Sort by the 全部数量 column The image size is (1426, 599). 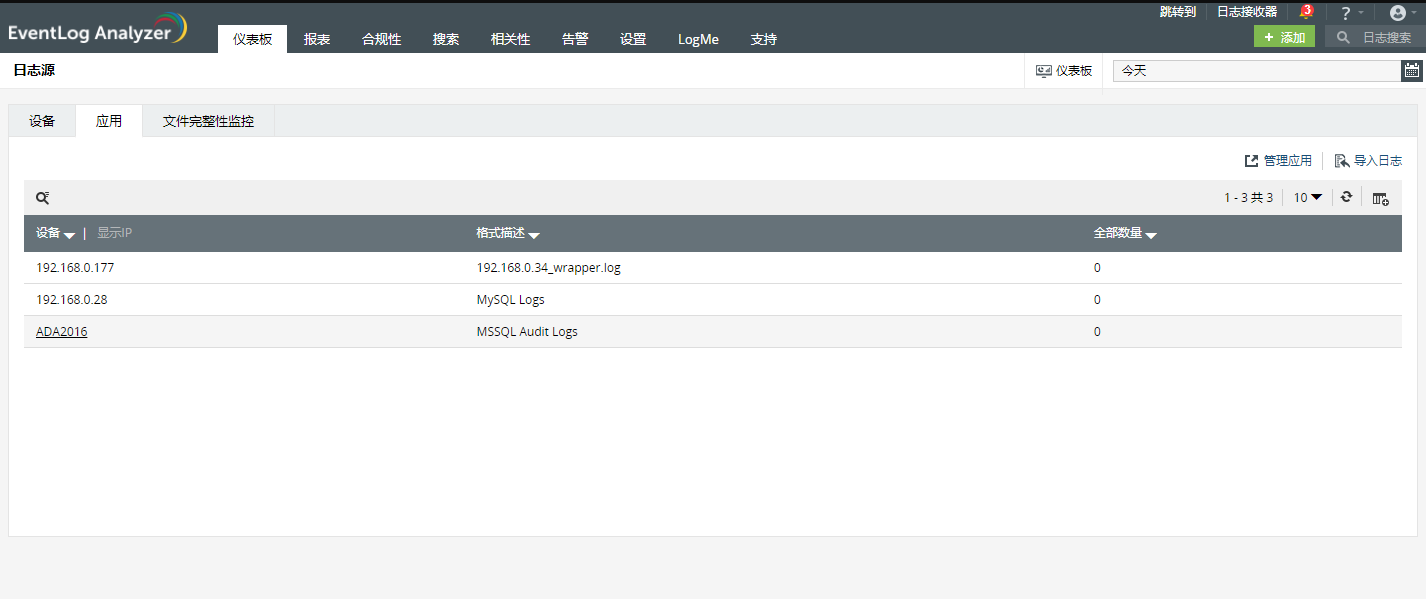[1125, 233]
